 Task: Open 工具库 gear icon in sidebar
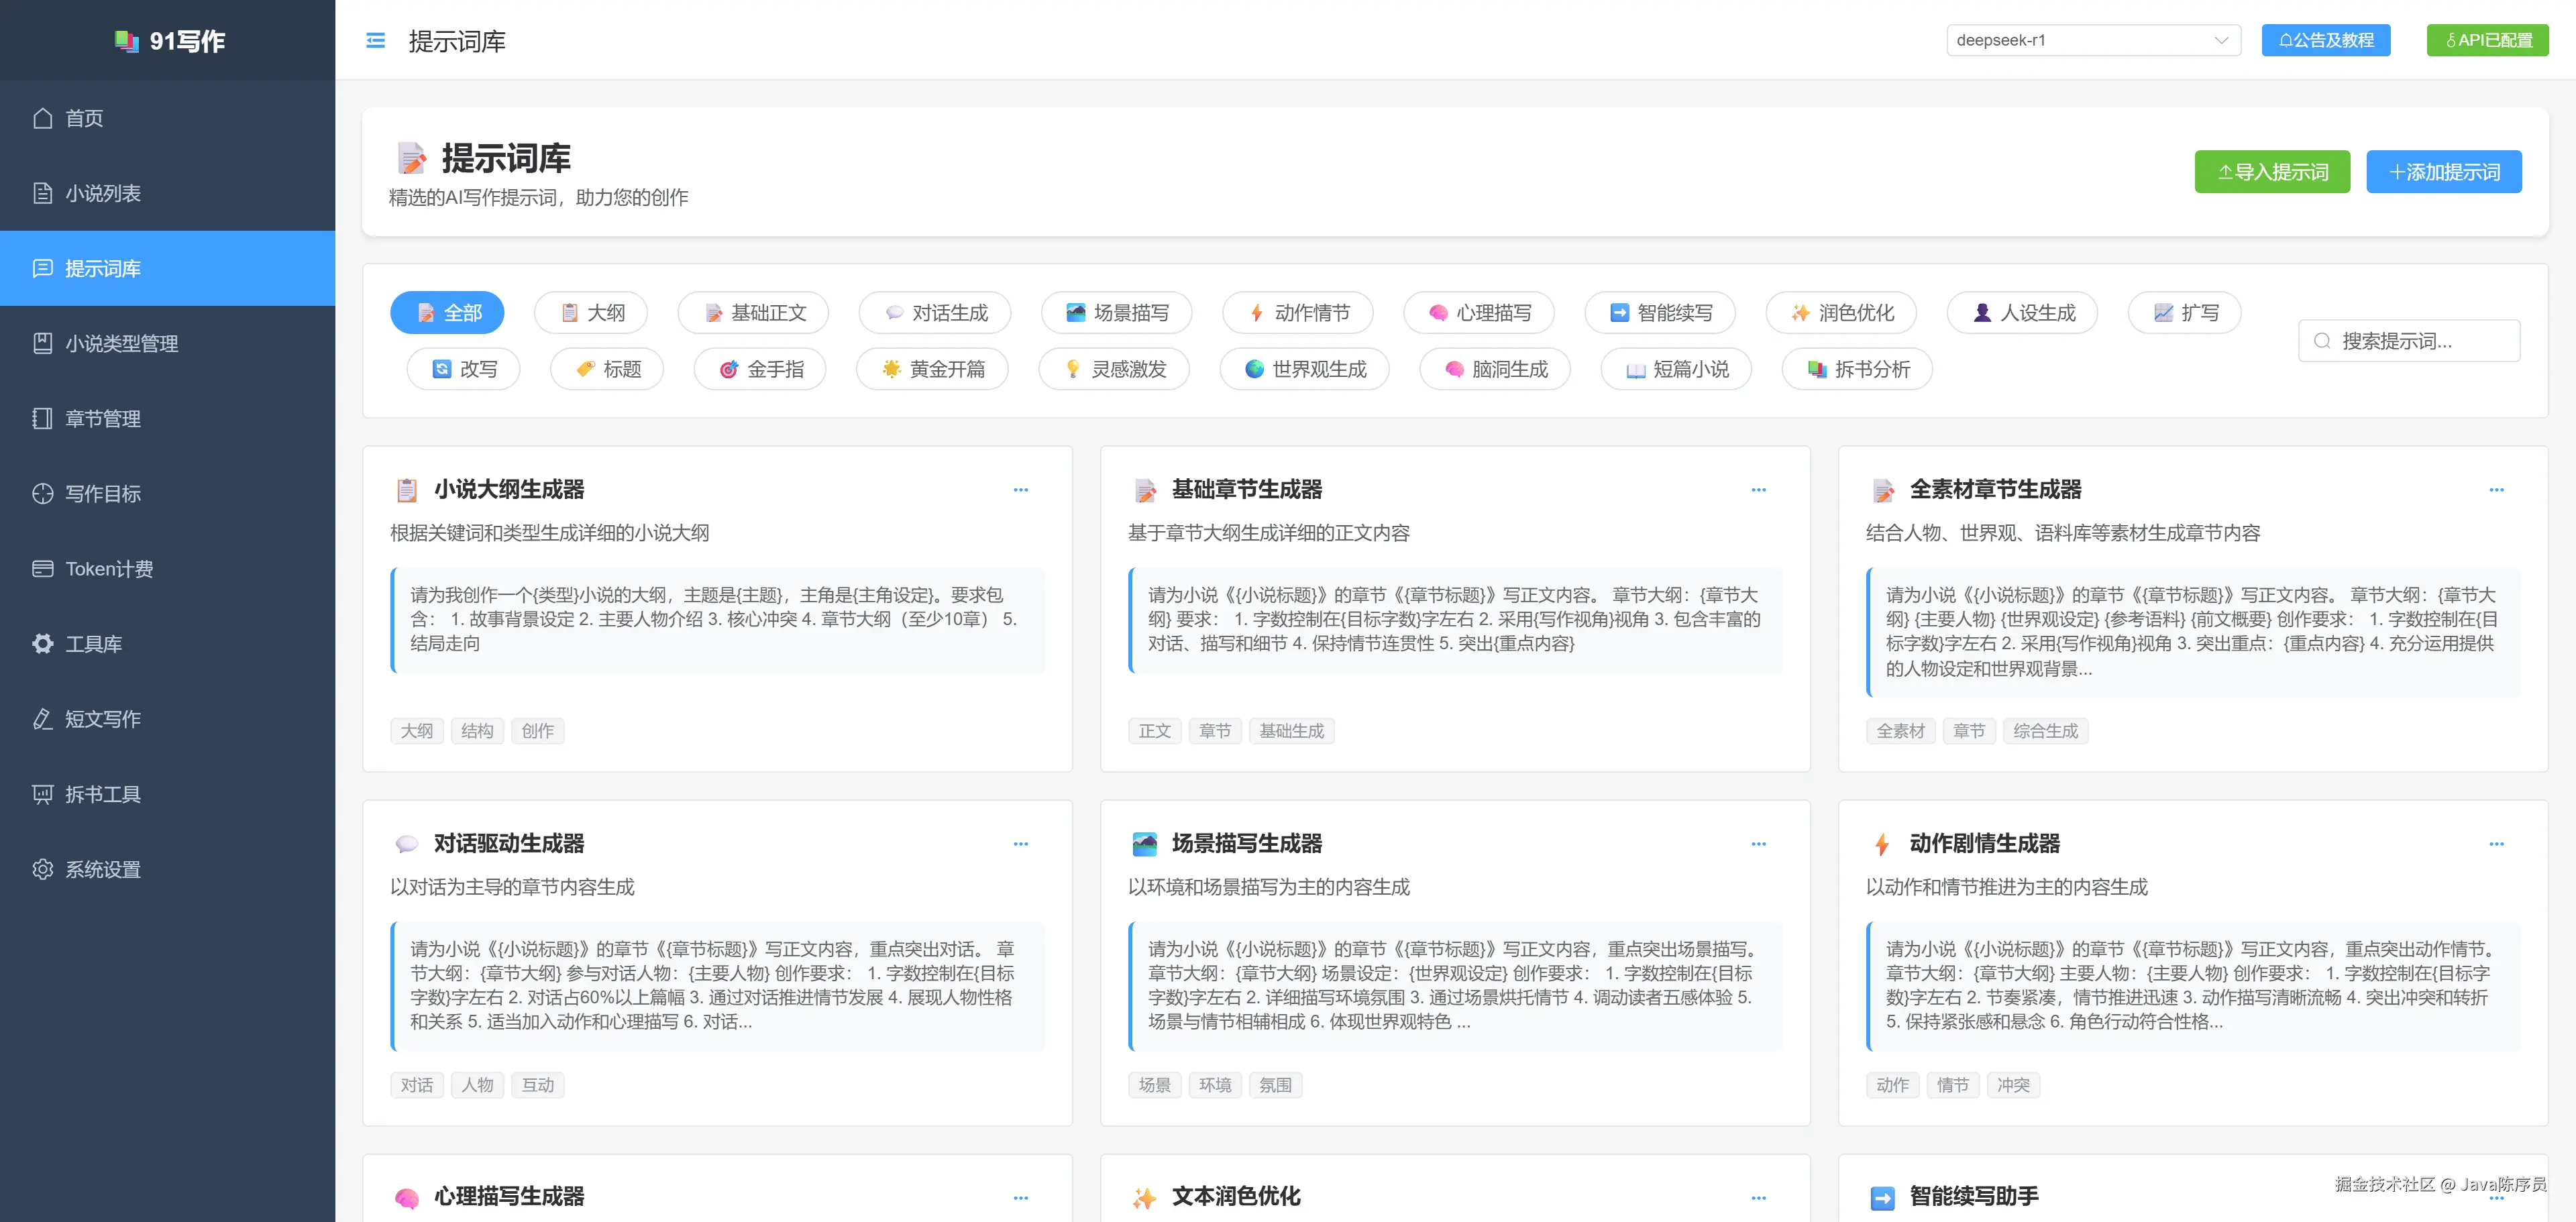point(43,644)
